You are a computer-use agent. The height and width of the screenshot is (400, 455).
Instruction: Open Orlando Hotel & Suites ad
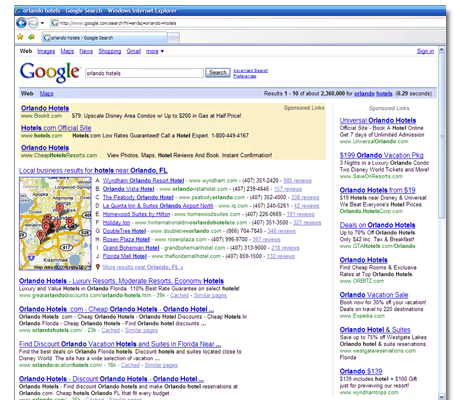click(375, 330)
